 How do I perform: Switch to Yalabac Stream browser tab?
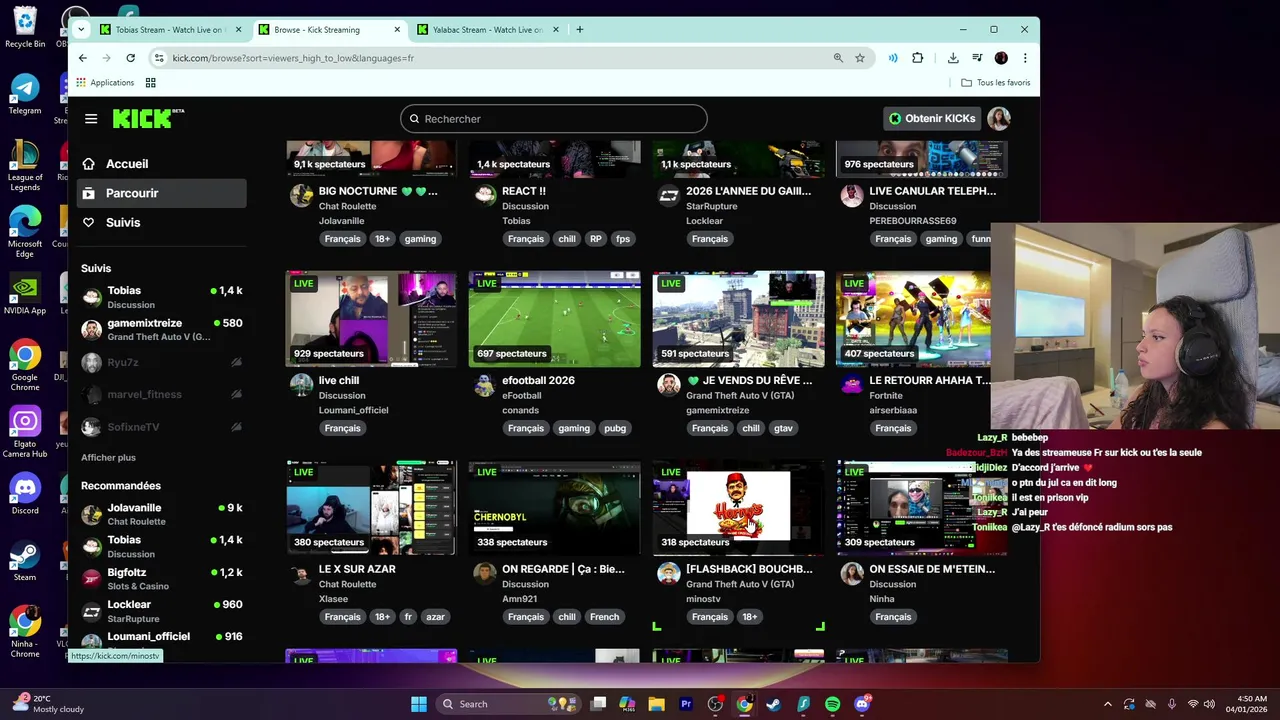coord(487,30)
